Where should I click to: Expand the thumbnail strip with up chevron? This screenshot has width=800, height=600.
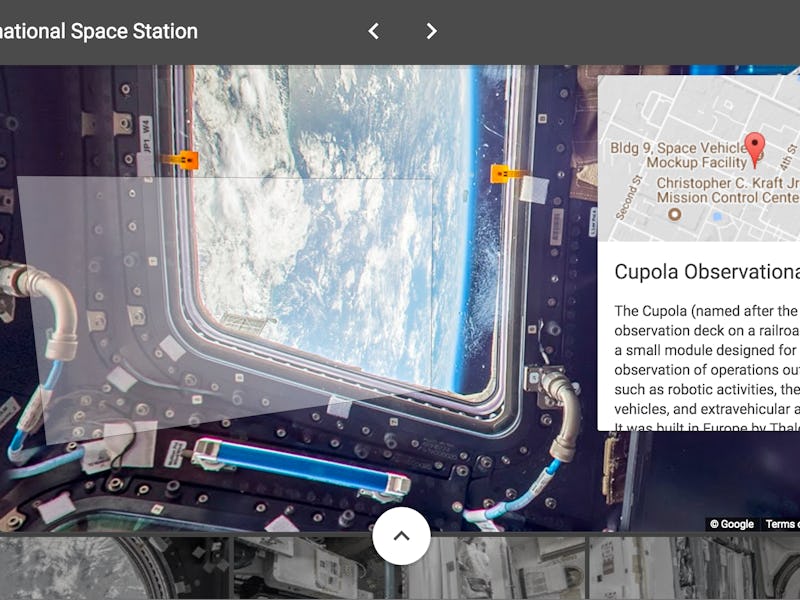click(401, 536)
